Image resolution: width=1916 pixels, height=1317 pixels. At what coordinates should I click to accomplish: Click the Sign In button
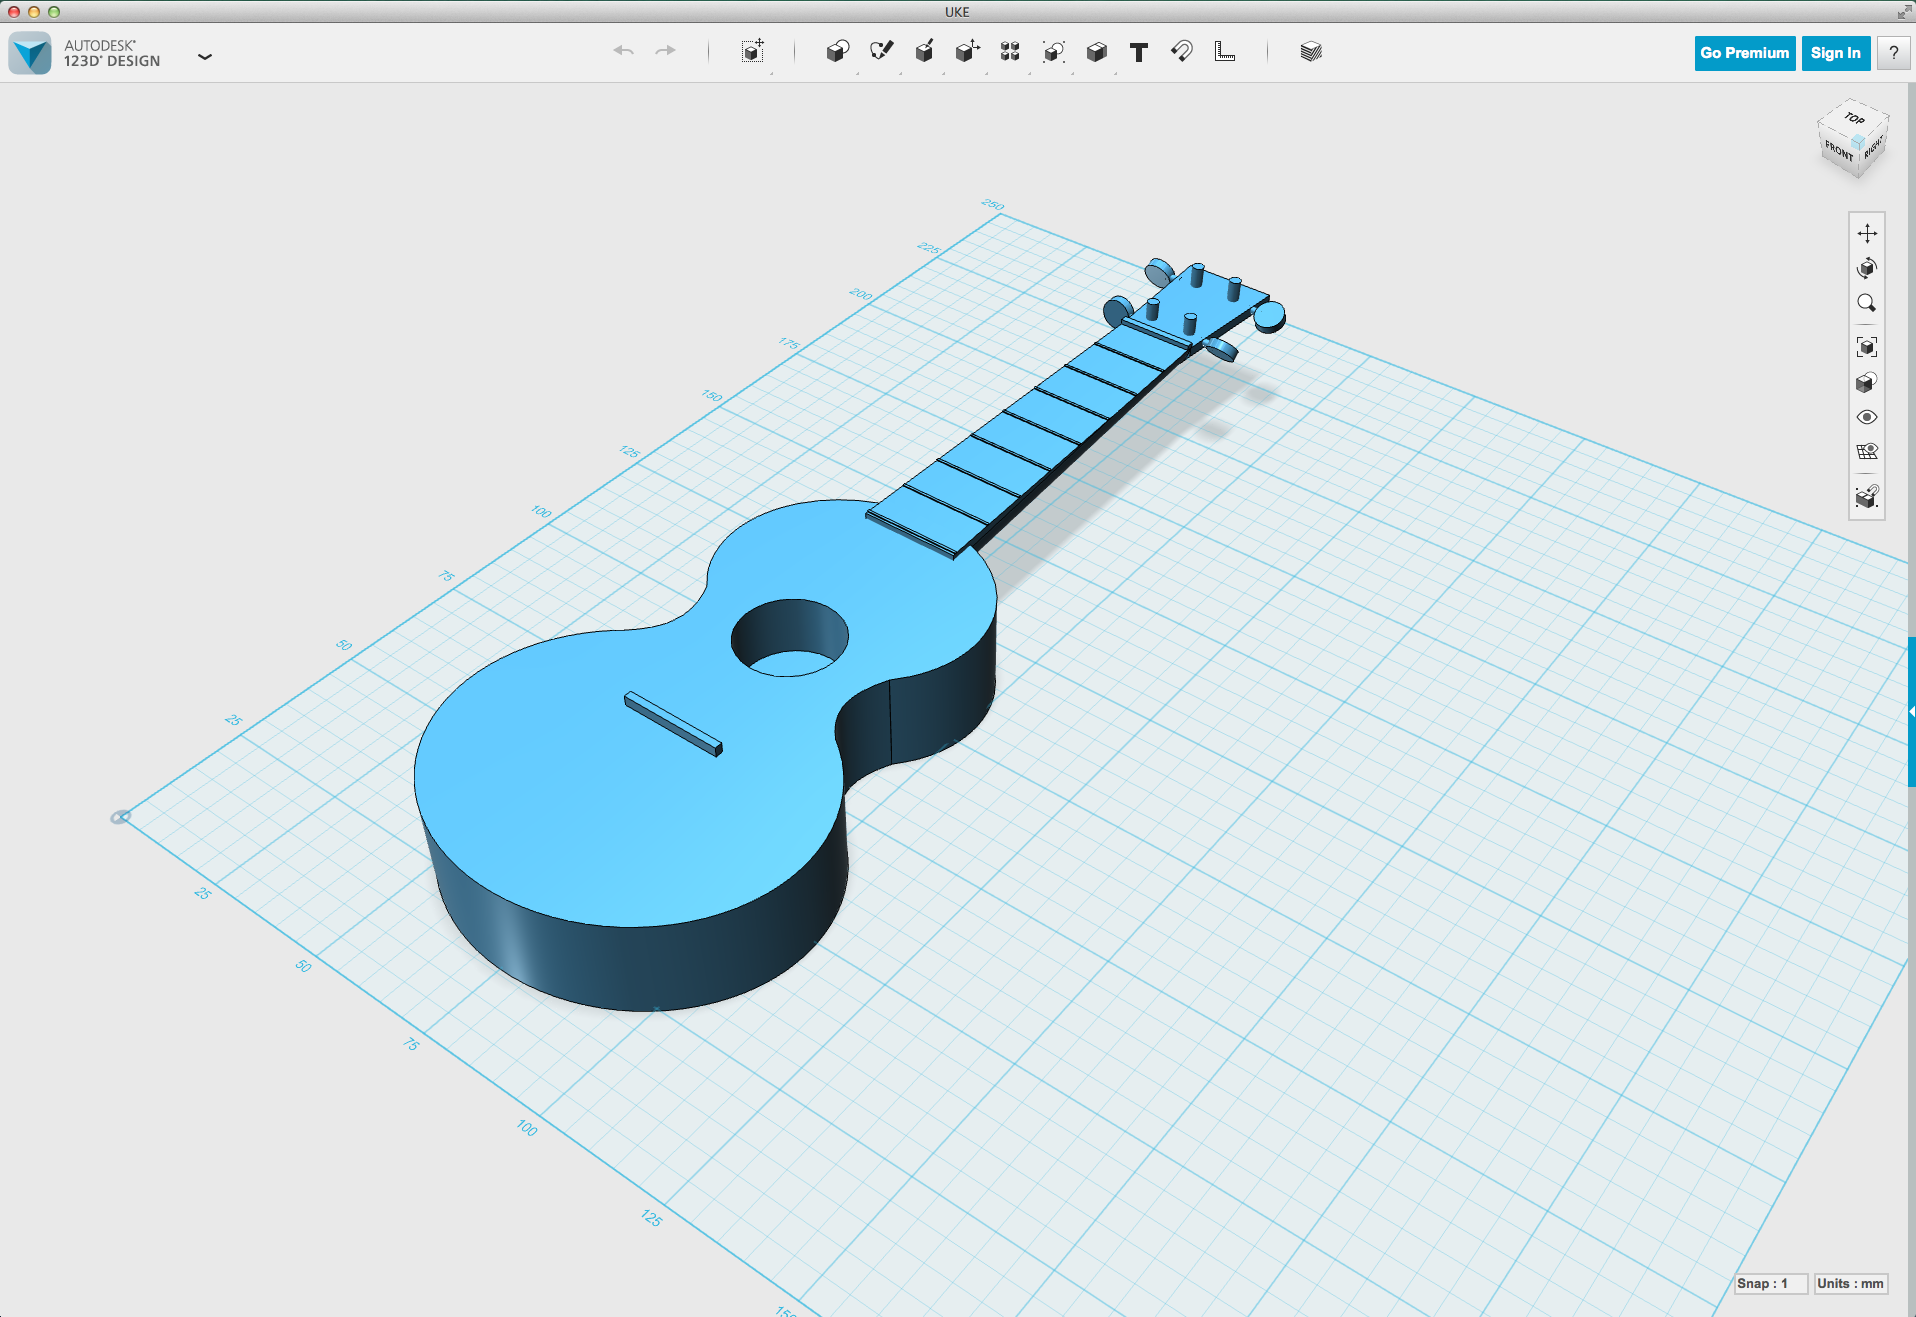coord(1836,53)
